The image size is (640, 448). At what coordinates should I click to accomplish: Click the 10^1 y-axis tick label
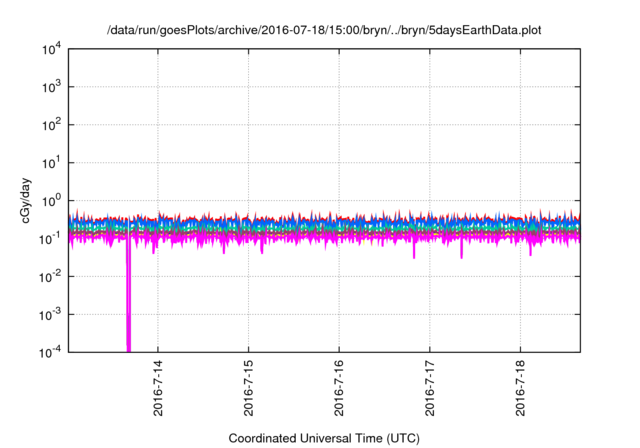52,163
